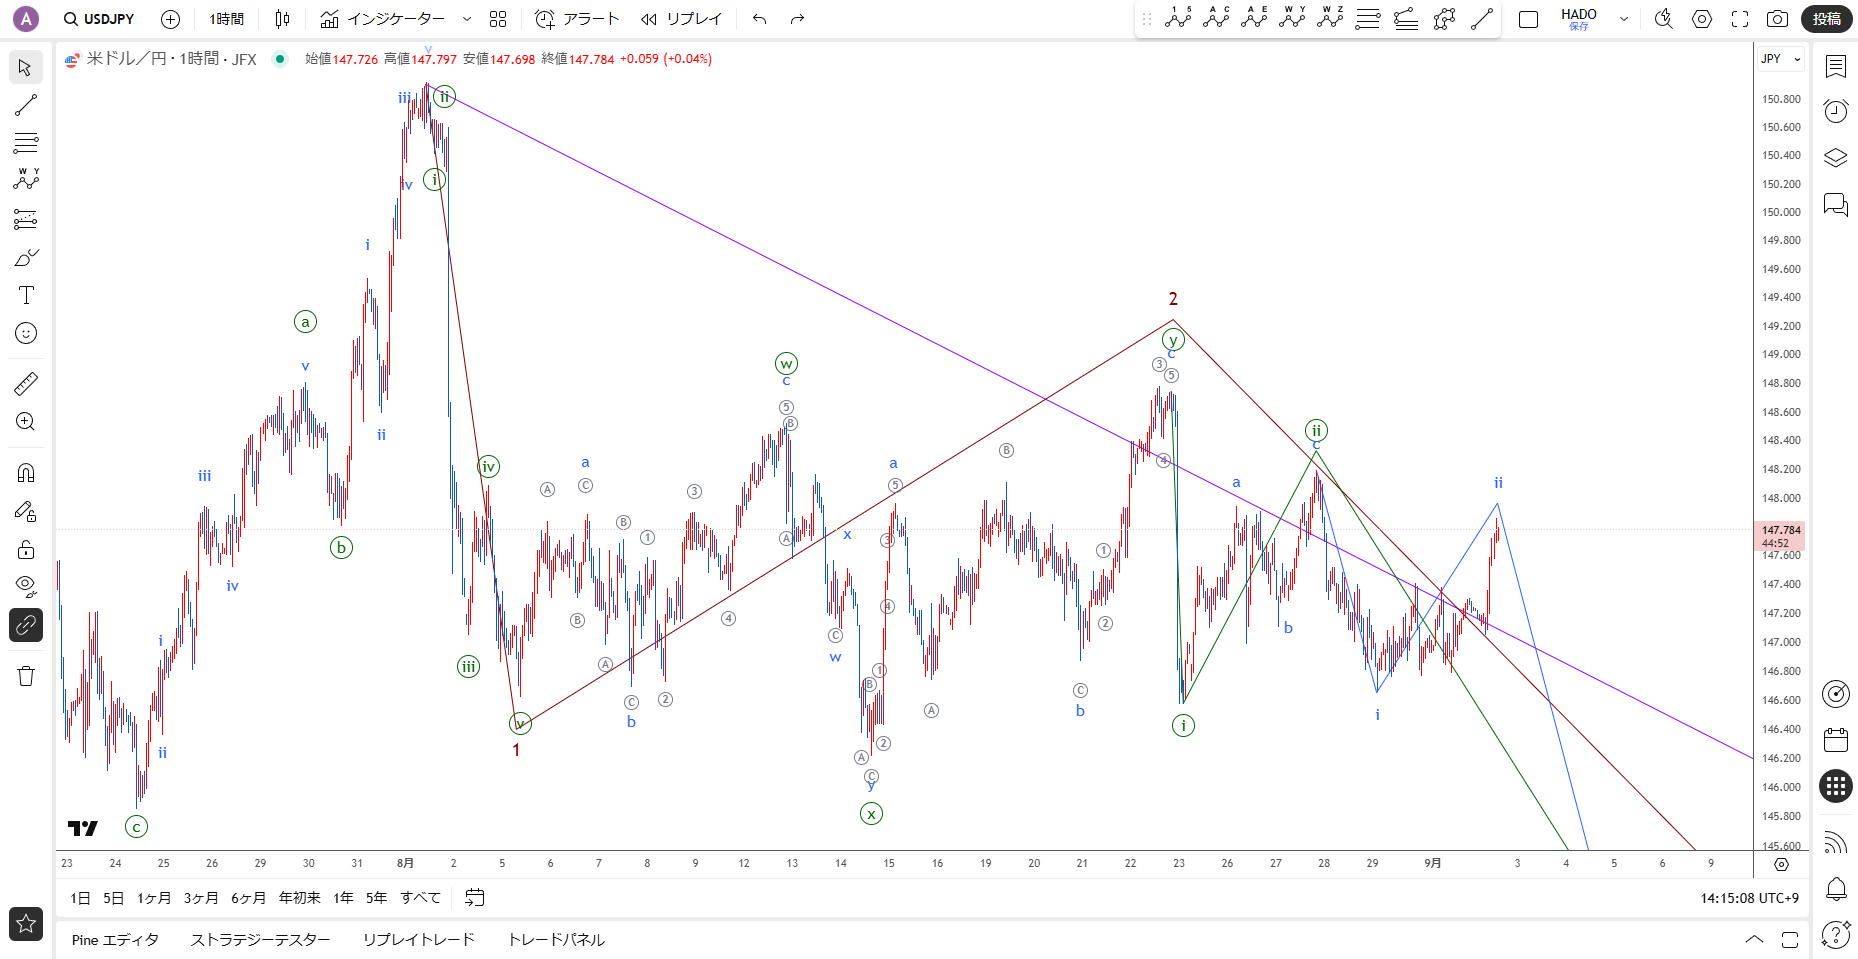Click the 投稿 publish button
This screenshot has width=1858, height=959.
click(1827, 19)
